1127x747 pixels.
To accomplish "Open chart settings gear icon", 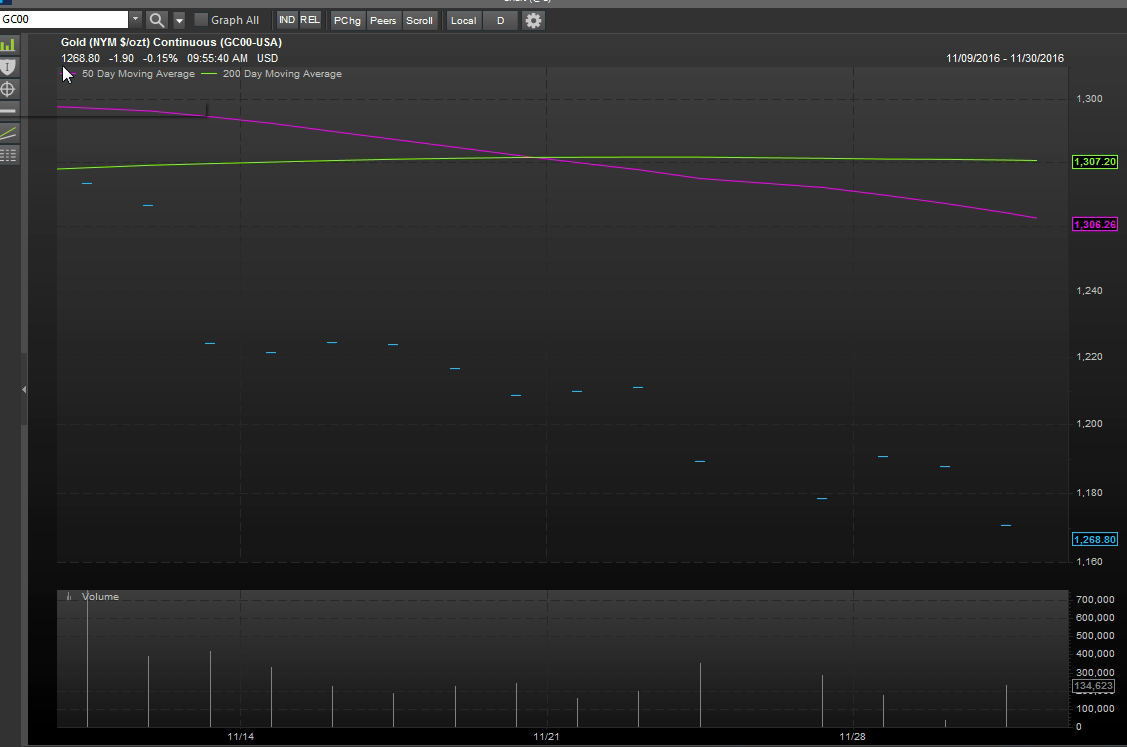I will click(533, 20).
